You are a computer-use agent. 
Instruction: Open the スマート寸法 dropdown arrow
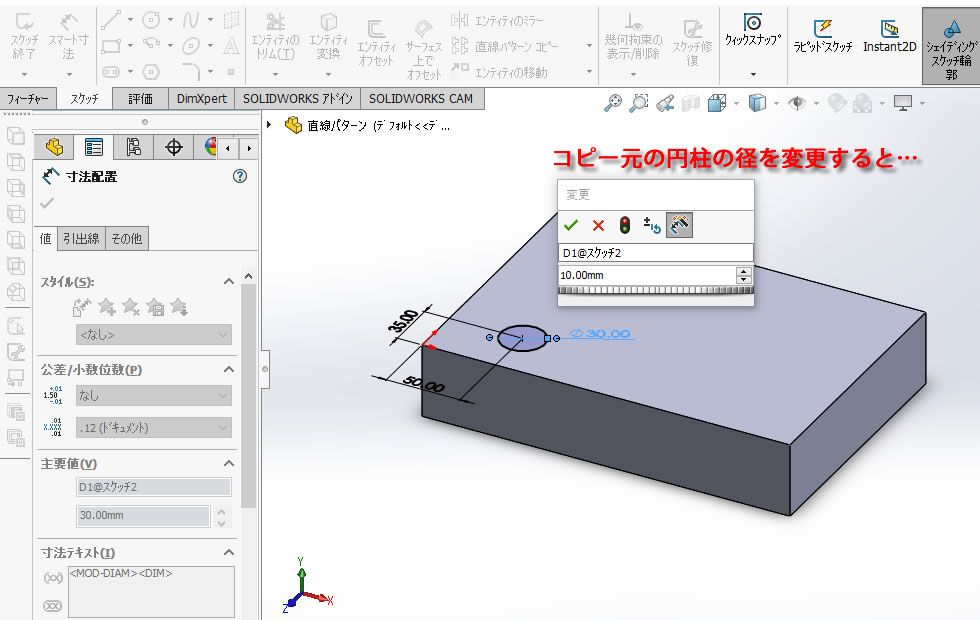coord(69,74)
